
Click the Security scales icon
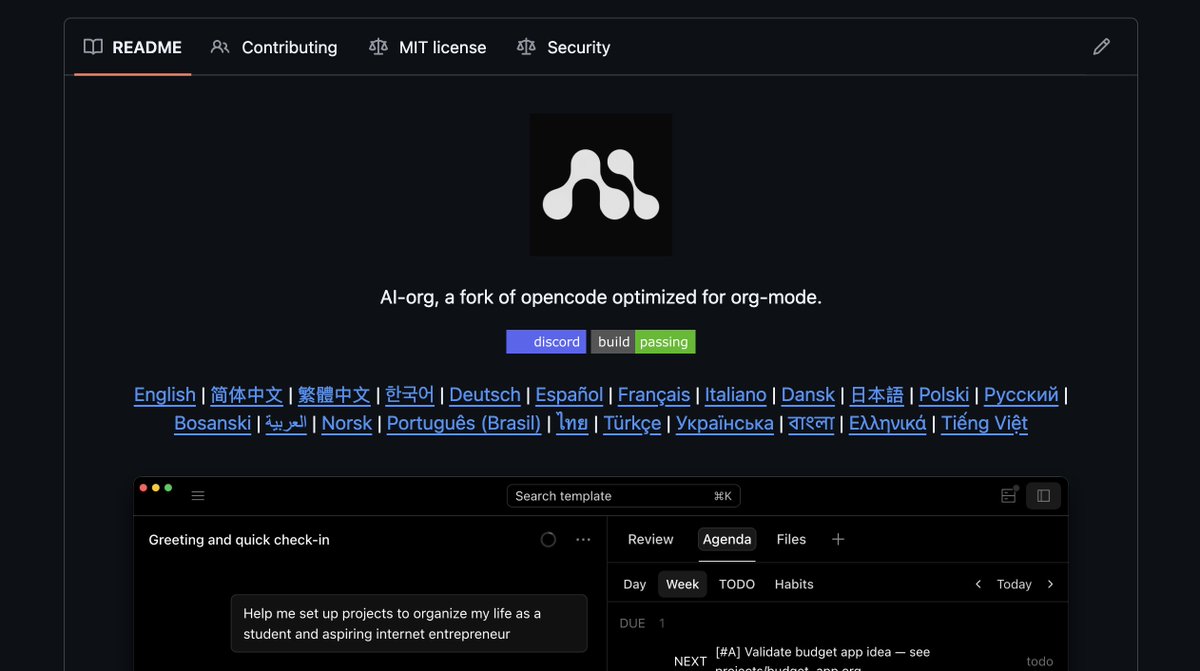(526, 47)
